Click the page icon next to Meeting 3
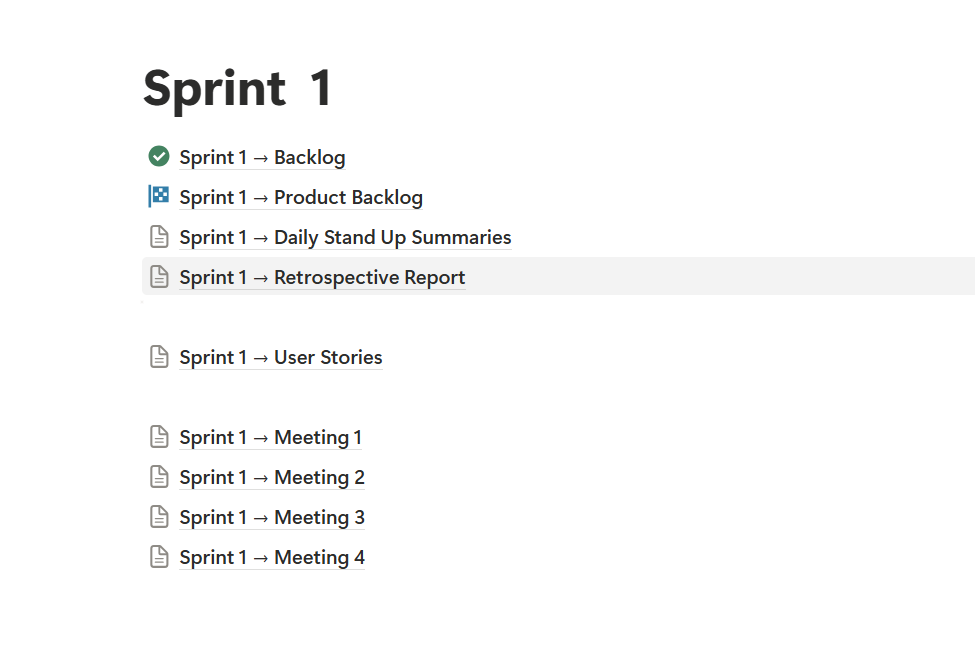975x665 pixels. pyautogui.click(x=158, y=517)
